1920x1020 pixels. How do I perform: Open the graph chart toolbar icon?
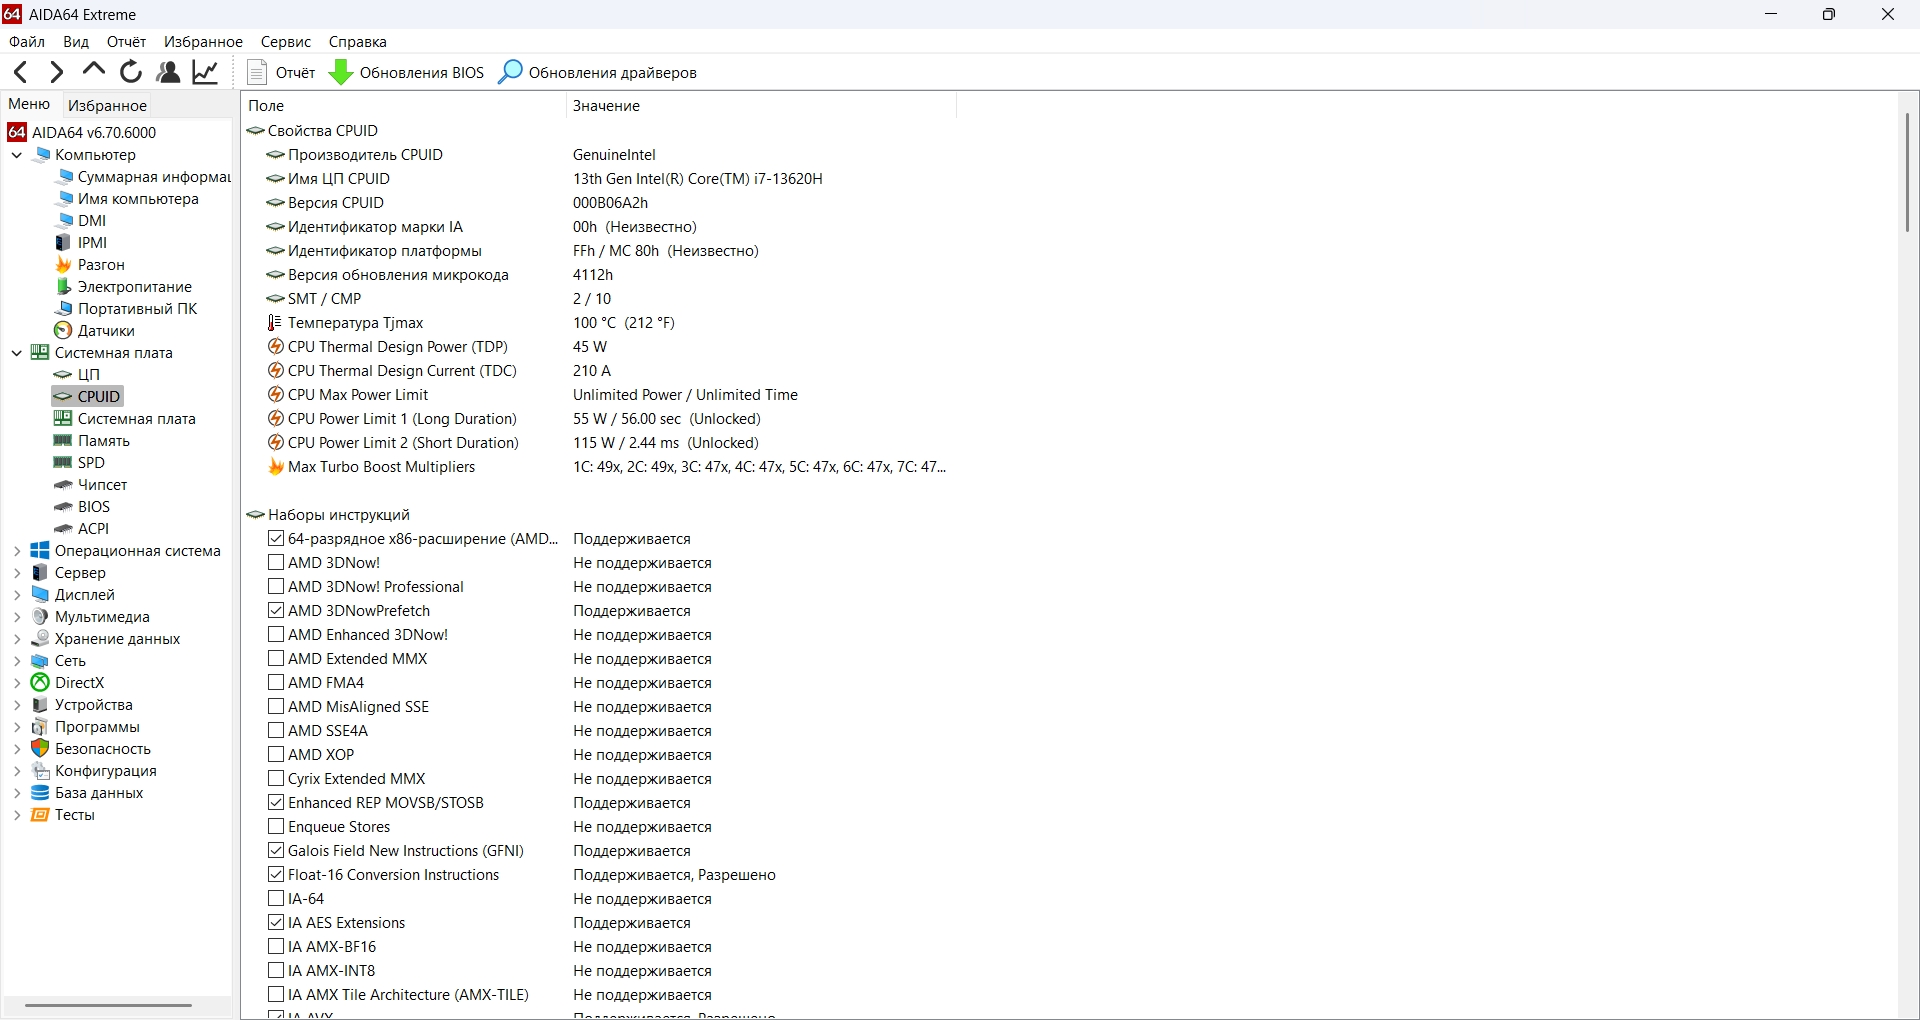click(205, 72)
